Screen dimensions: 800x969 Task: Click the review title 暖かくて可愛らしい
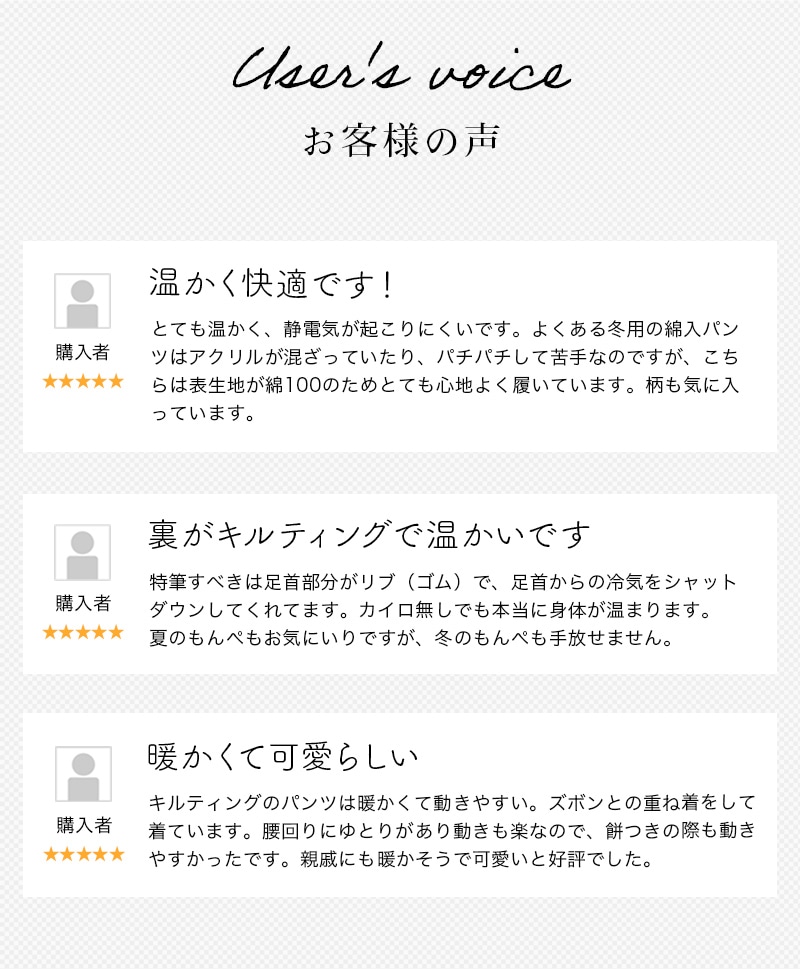(x=282, y=757)
